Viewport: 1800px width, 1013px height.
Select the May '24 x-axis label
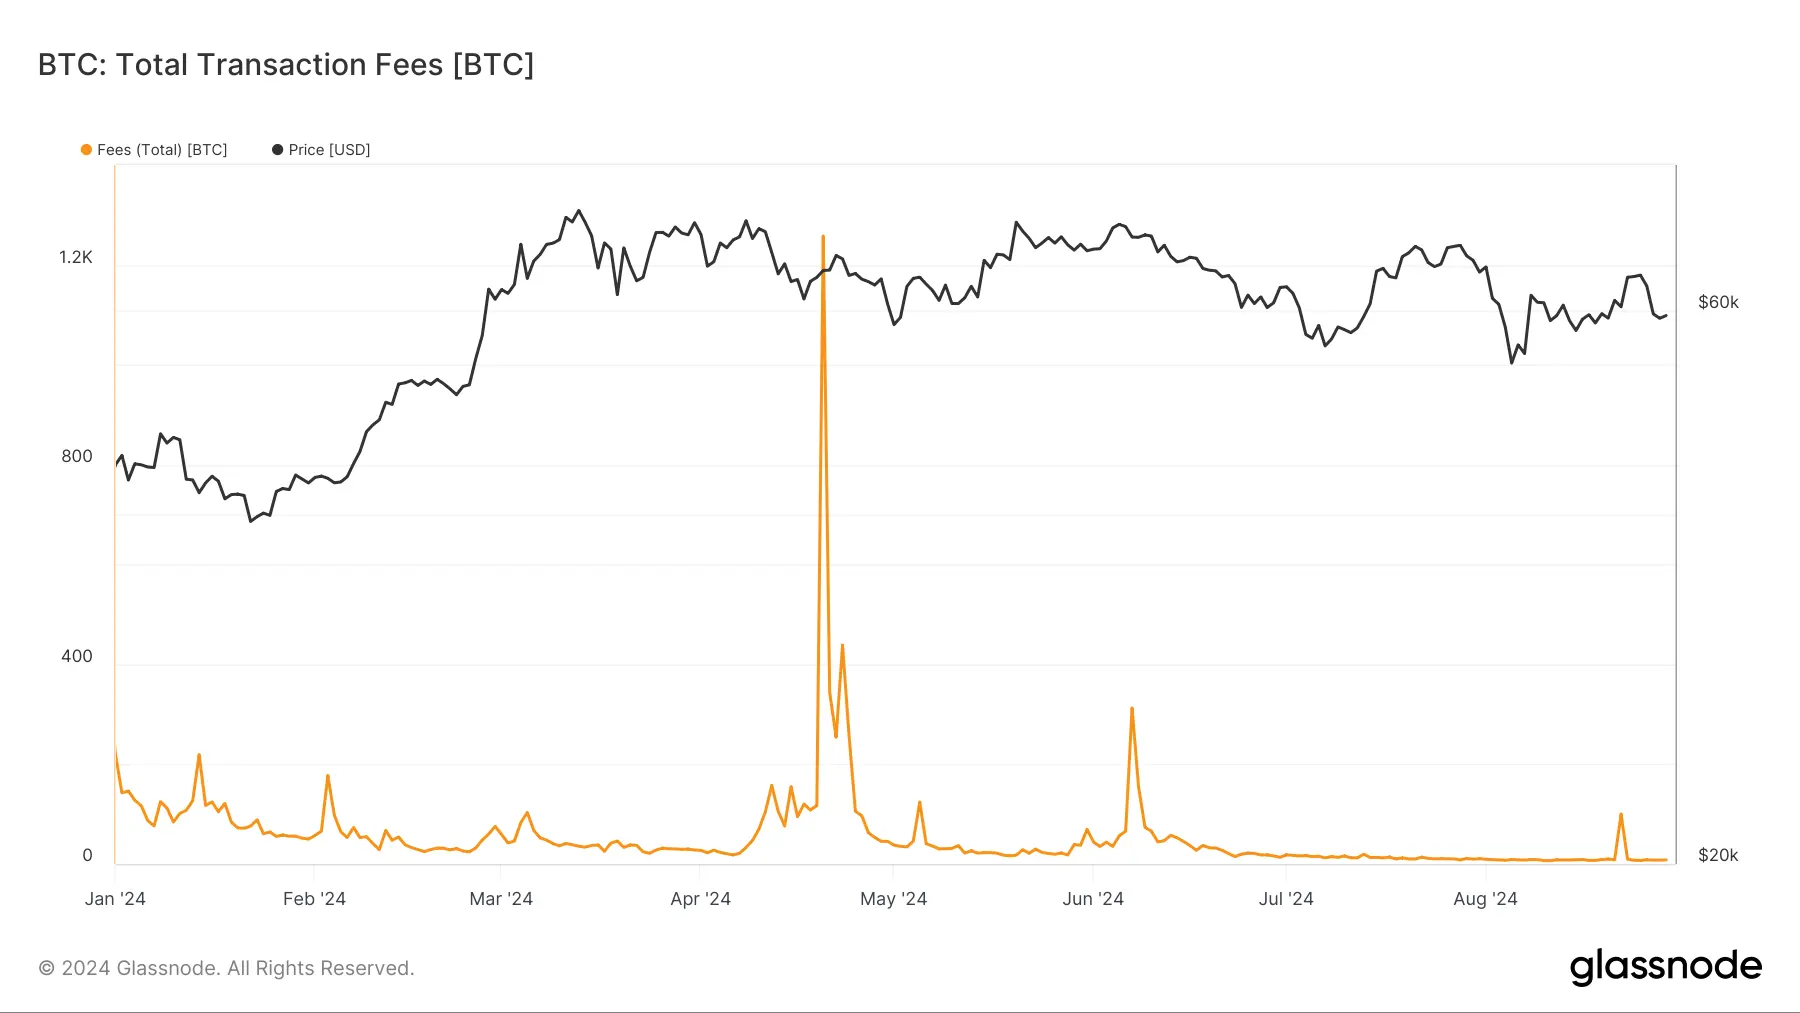893,899
